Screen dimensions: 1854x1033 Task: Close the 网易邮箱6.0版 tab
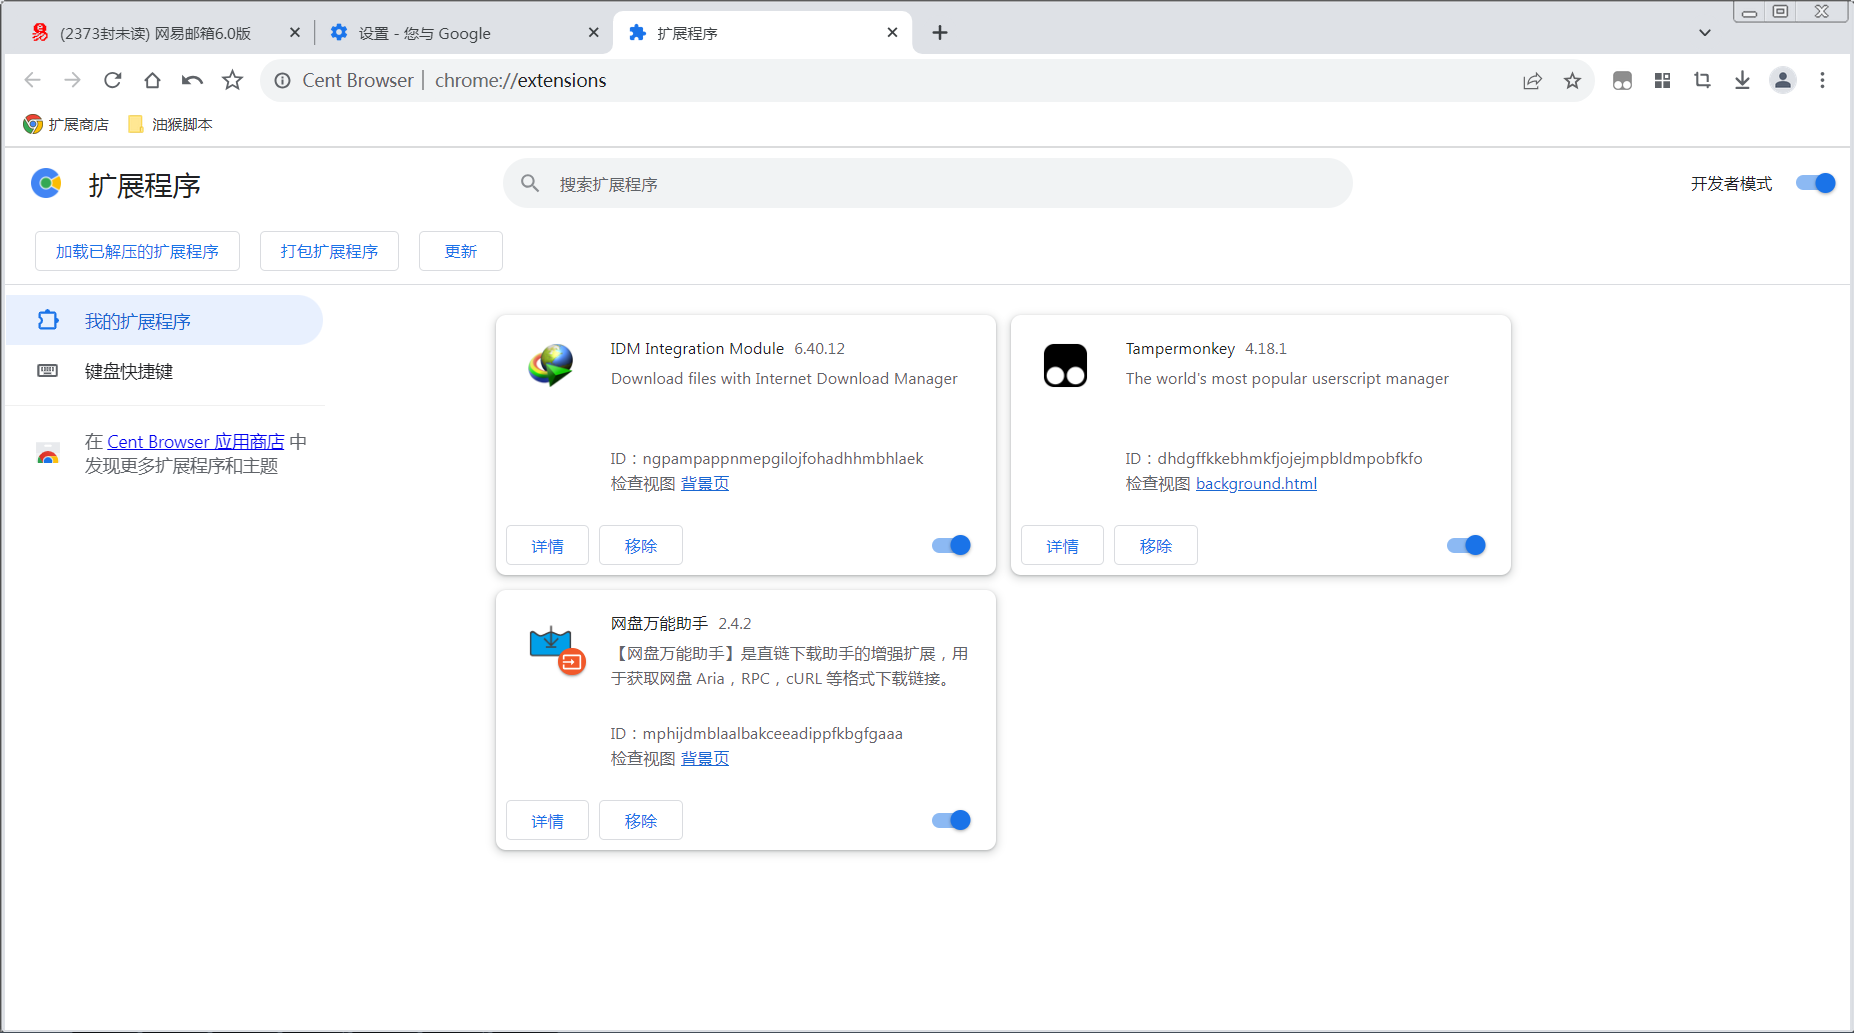point(295,32)
